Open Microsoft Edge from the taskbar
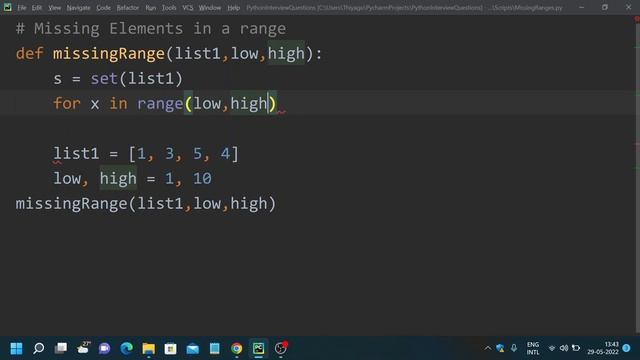The width and height of the screenshot is (640, 360). pyautogui.click(x=127, y=348)
